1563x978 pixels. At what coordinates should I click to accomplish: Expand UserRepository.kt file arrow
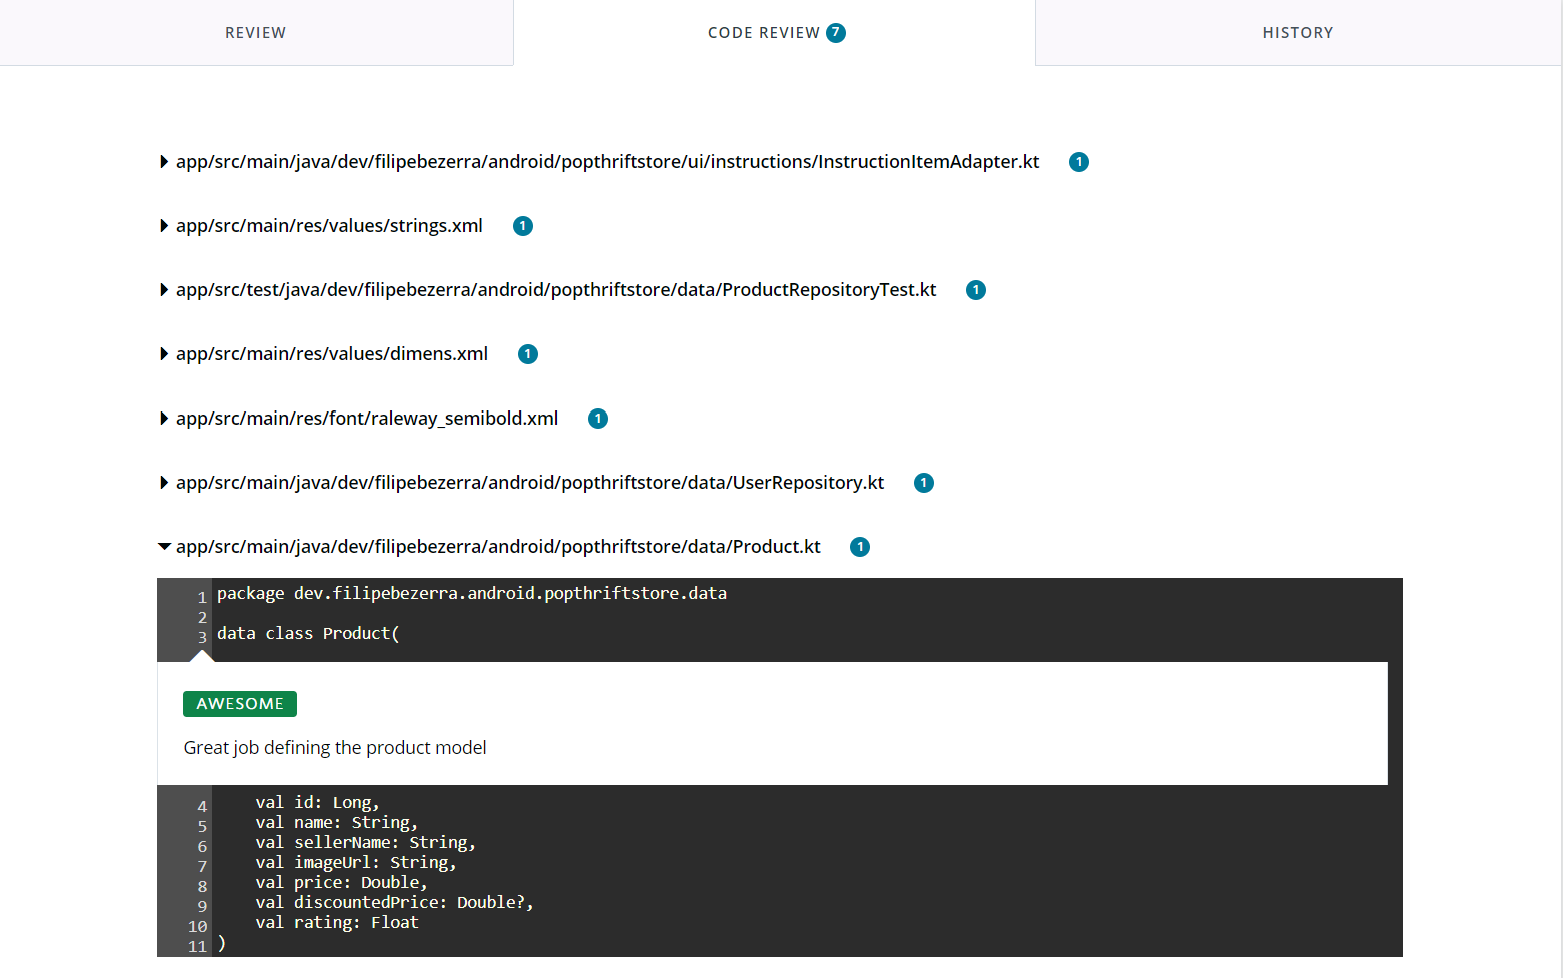pos(164,483)
